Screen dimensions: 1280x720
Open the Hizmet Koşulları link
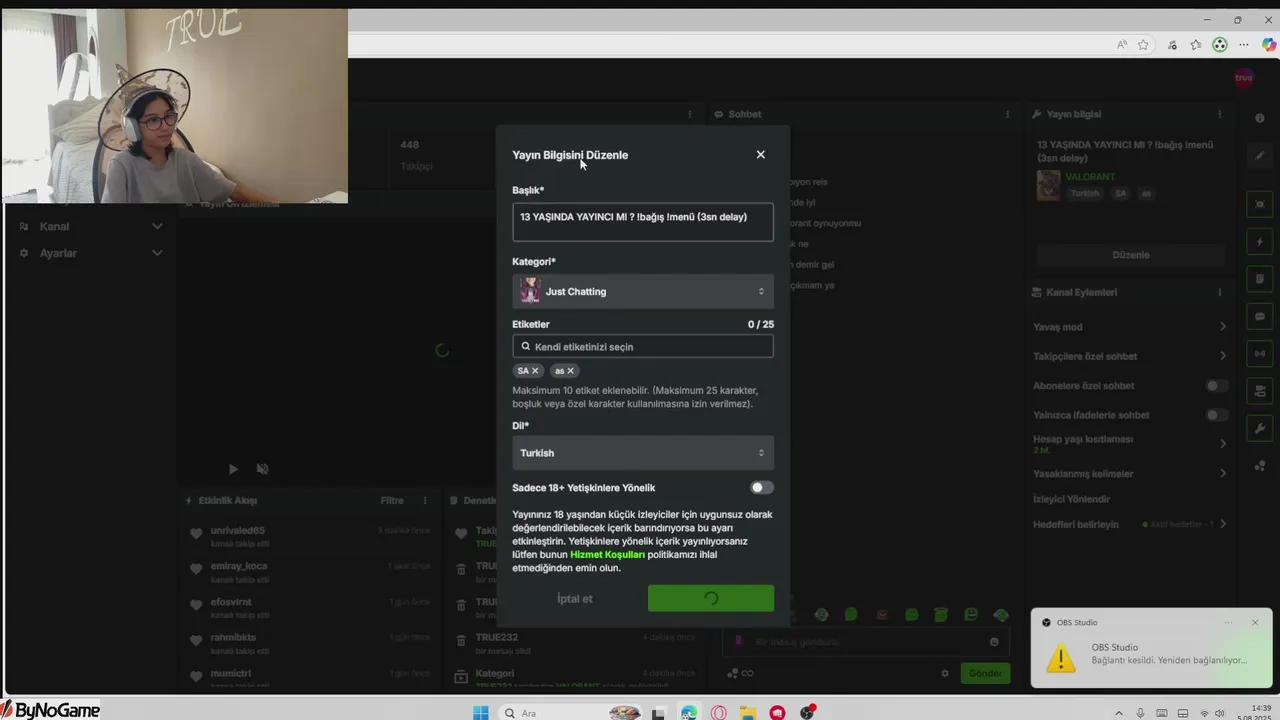click(x=607, y=554)
